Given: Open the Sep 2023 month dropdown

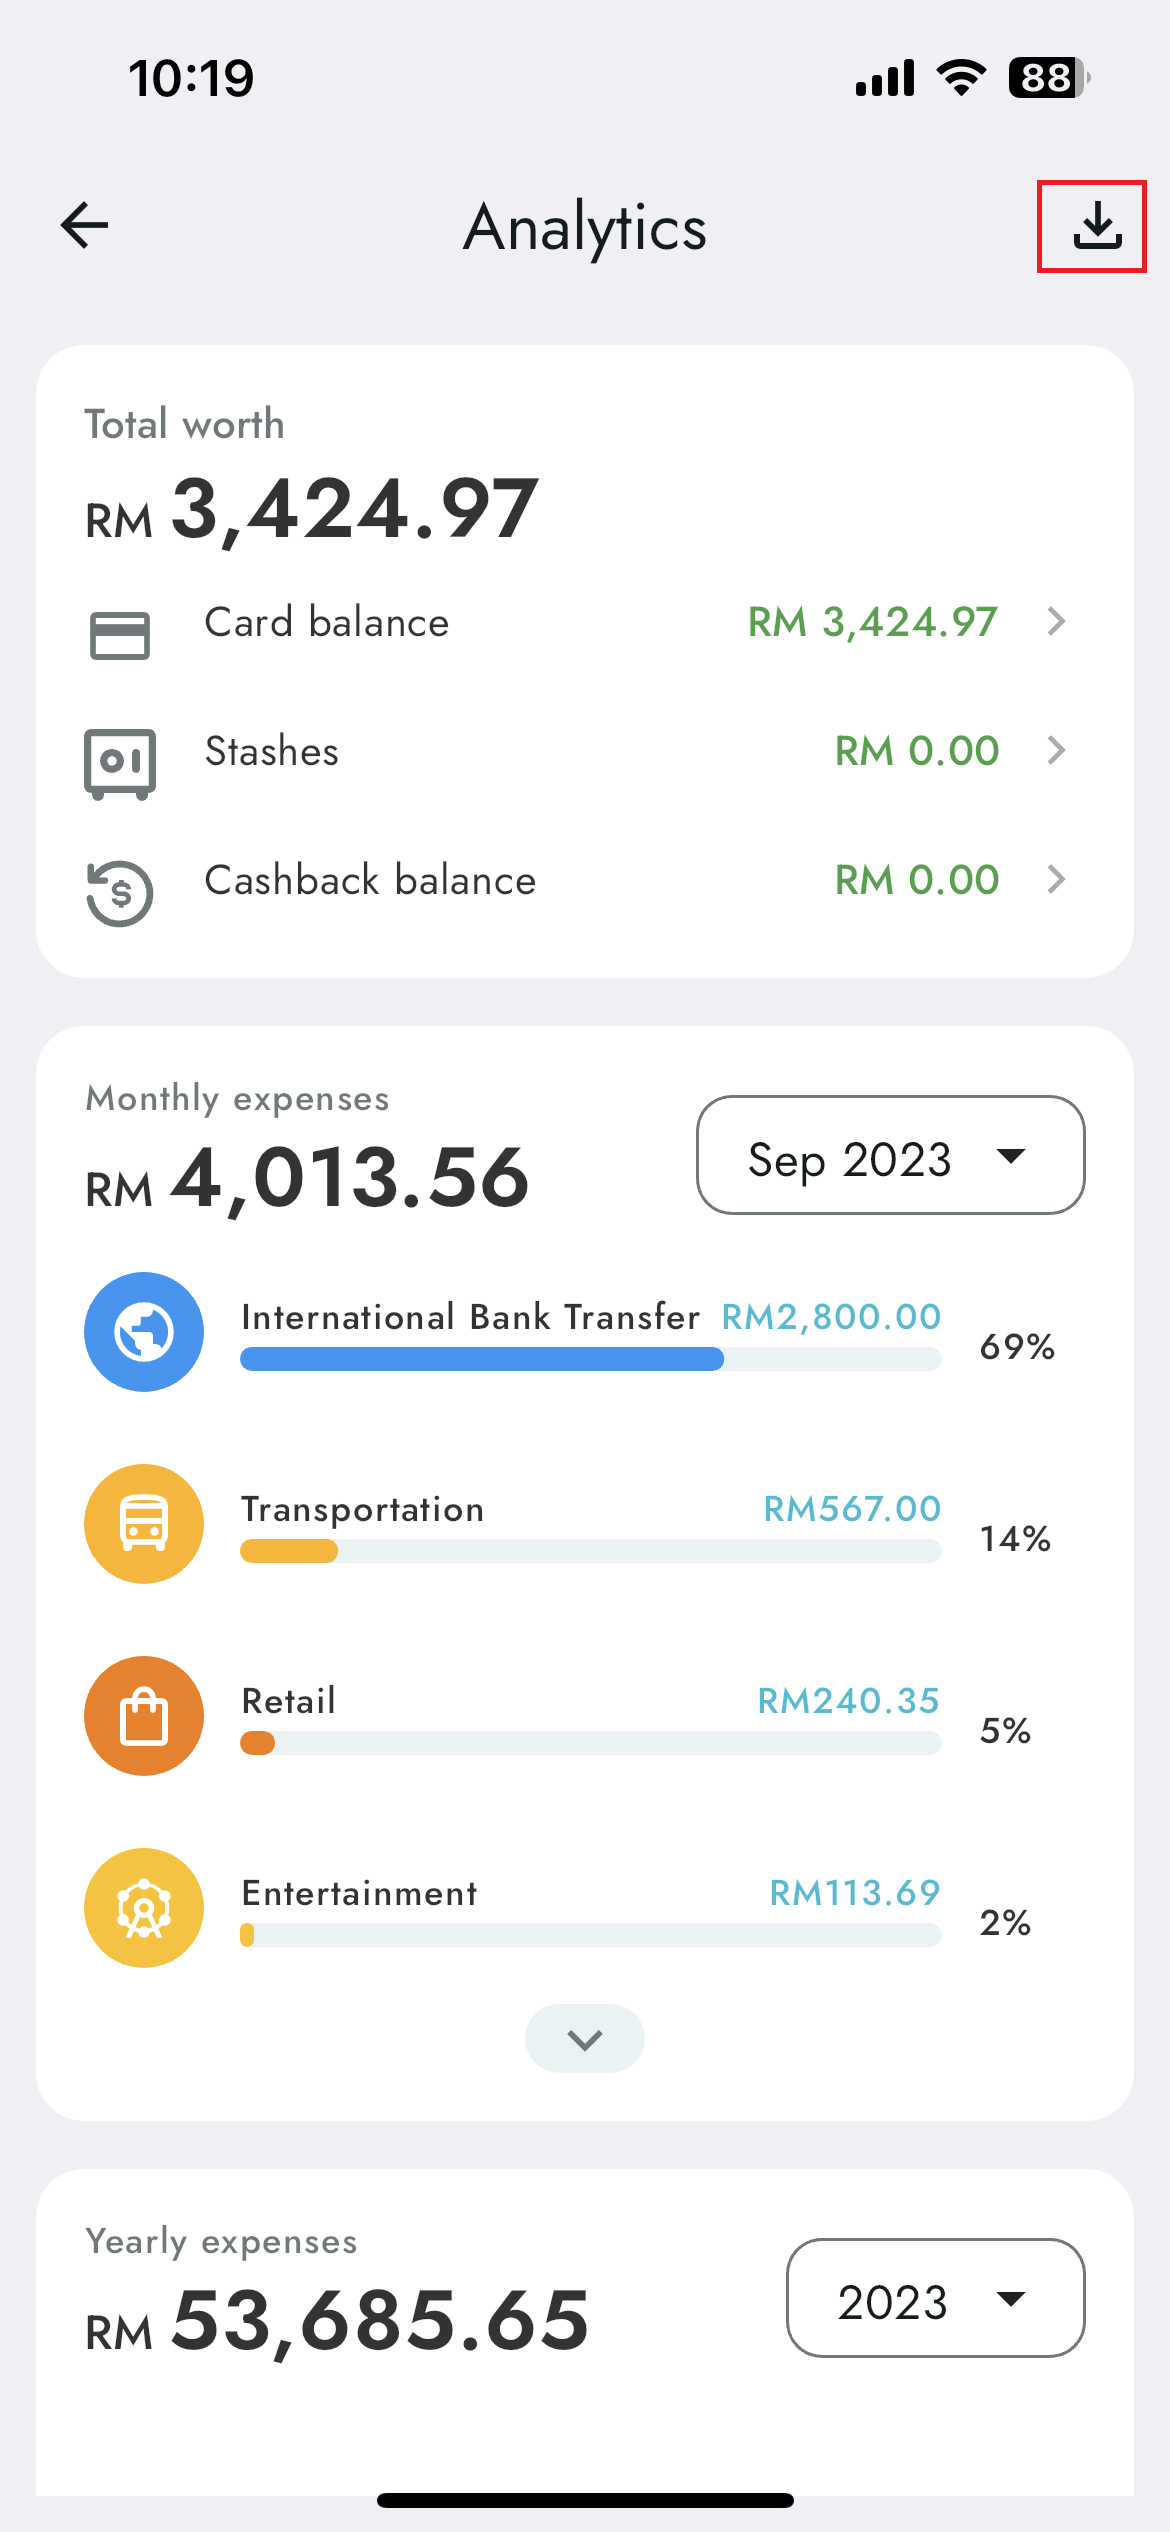Looking at the screenshot, I should click(890, 1155).
